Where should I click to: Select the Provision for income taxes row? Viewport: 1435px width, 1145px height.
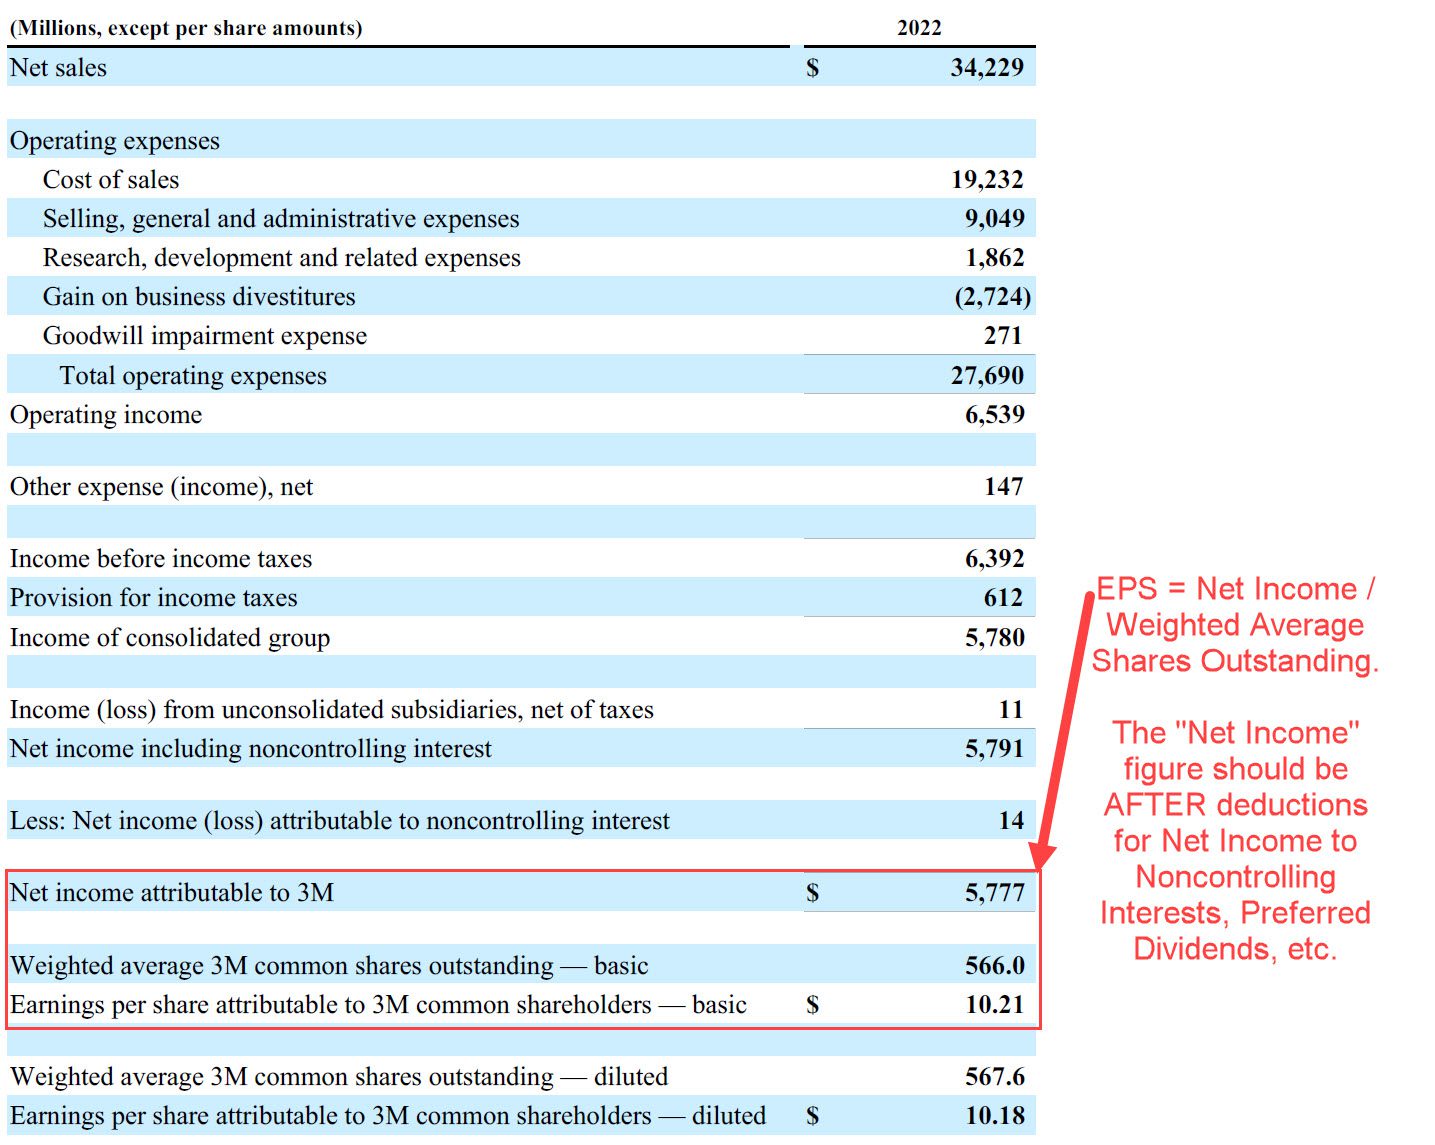[x=152, y=598]
